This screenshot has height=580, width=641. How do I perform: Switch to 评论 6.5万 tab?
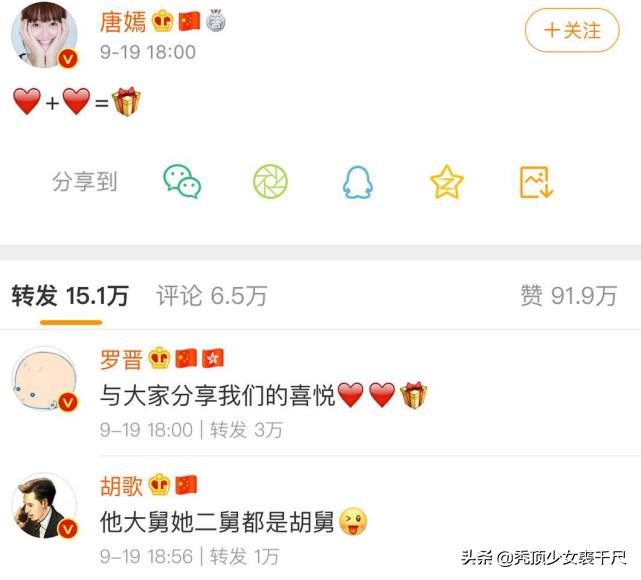click(212, 296)
